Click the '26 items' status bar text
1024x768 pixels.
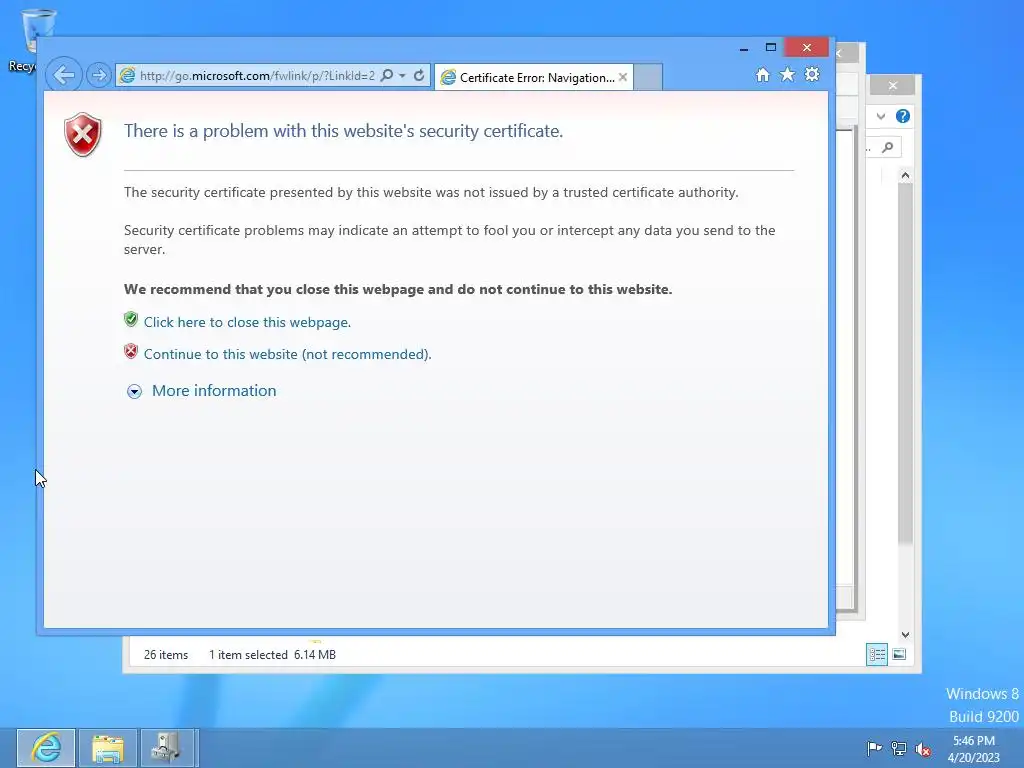pos(166,654)
